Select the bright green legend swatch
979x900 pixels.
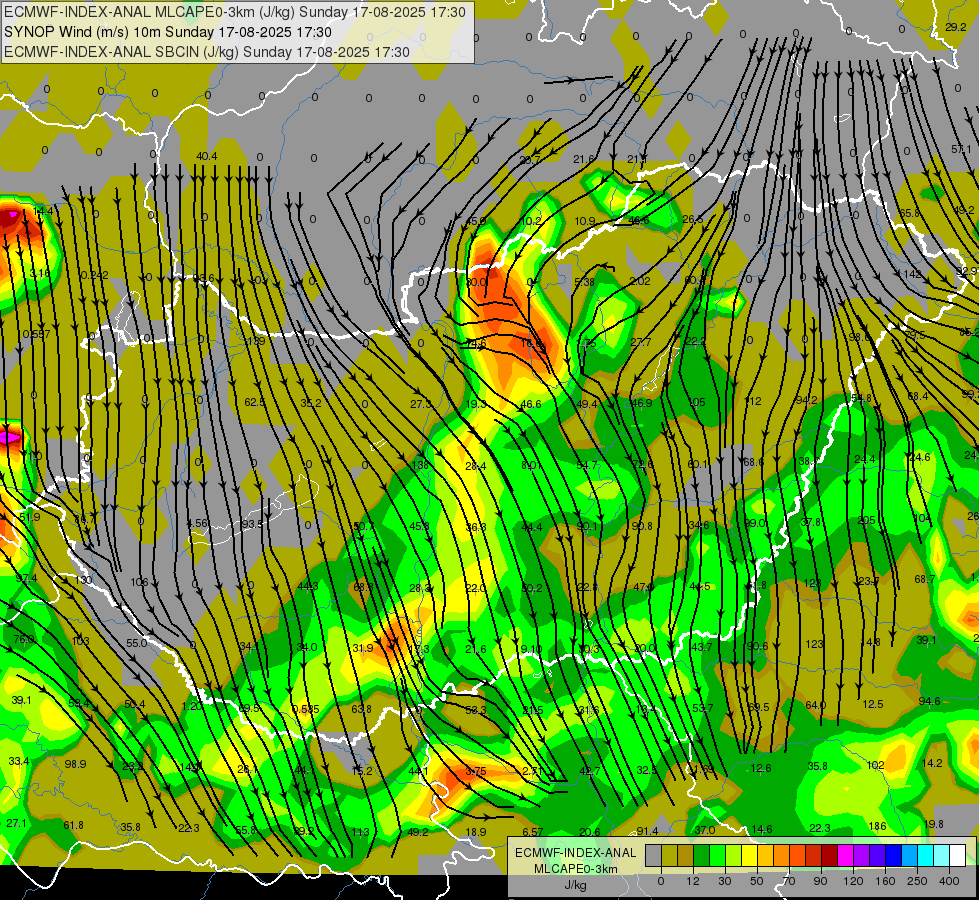[x=717, y=855]
